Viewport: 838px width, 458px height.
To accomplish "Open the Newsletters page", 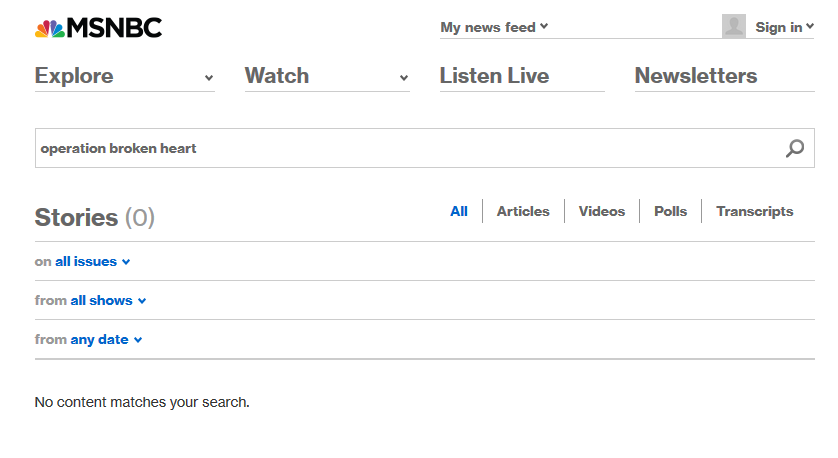I will [x=696, y=76].
